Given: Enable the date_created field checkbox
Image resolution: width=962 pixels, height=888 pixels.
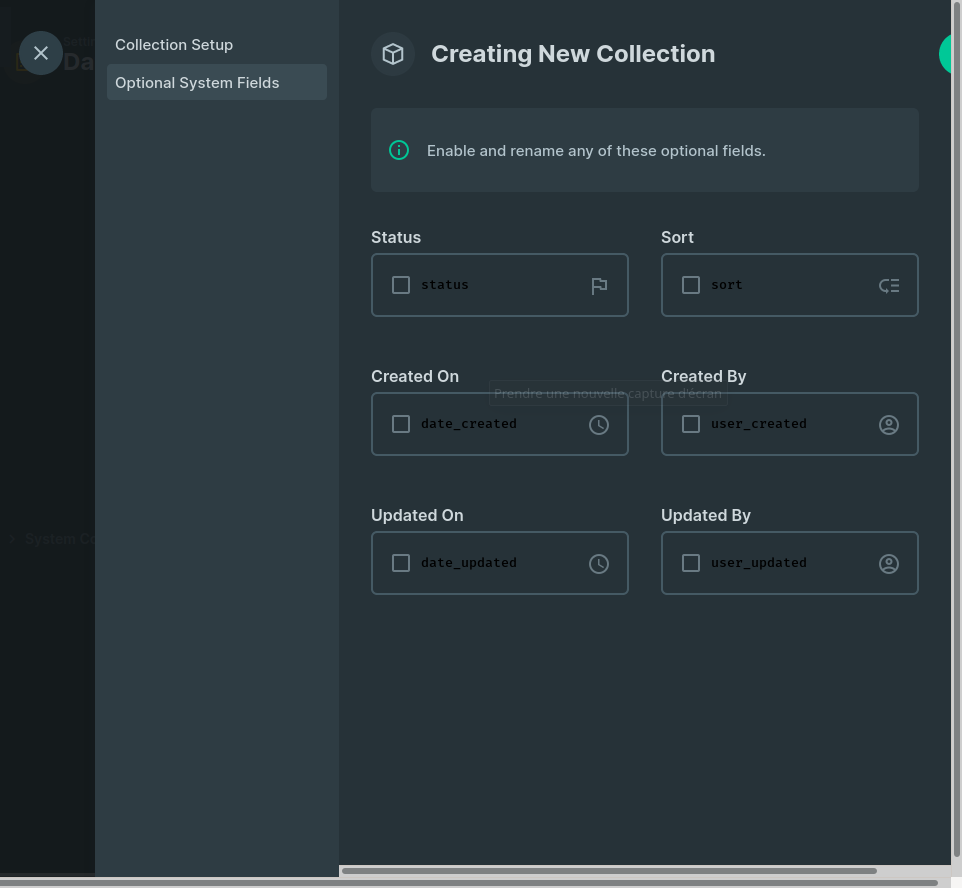Looking at the screenshot, I should pyautogui.click(x=401, y=424).
